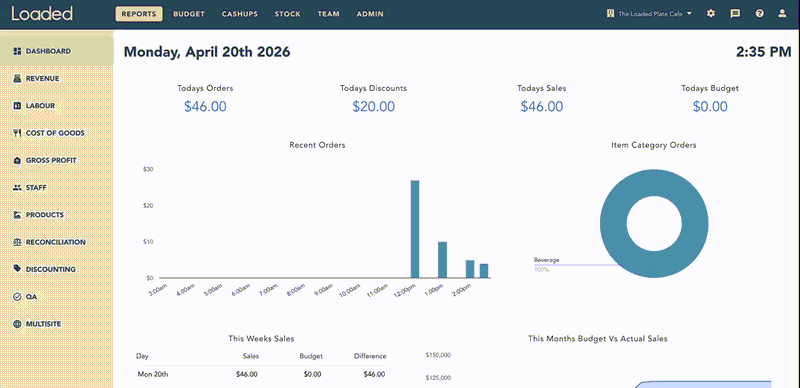Switch to the Budget tab
Image resolution: width=800 pixels, height=388 pixels.
[189, 14]
